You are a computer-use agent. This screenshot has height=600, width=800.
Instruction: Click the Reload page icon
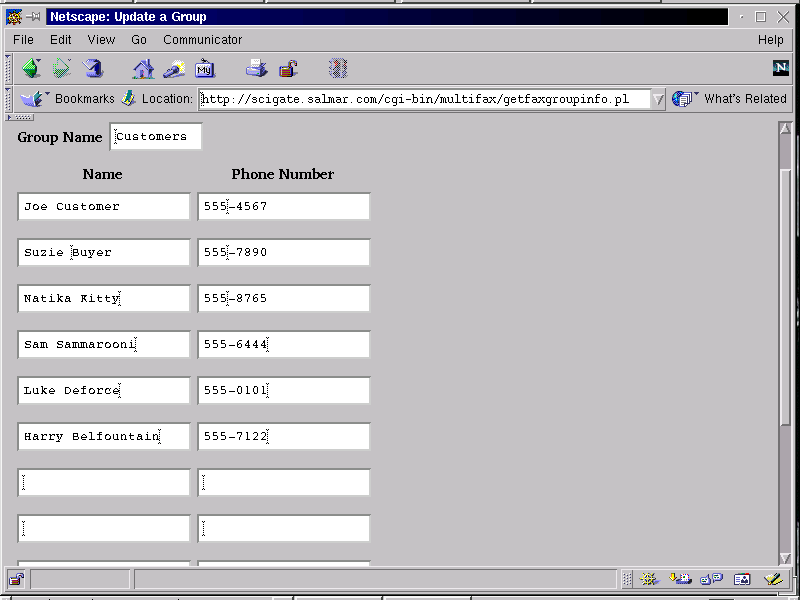pyautogui.click(x=93, y=69)
